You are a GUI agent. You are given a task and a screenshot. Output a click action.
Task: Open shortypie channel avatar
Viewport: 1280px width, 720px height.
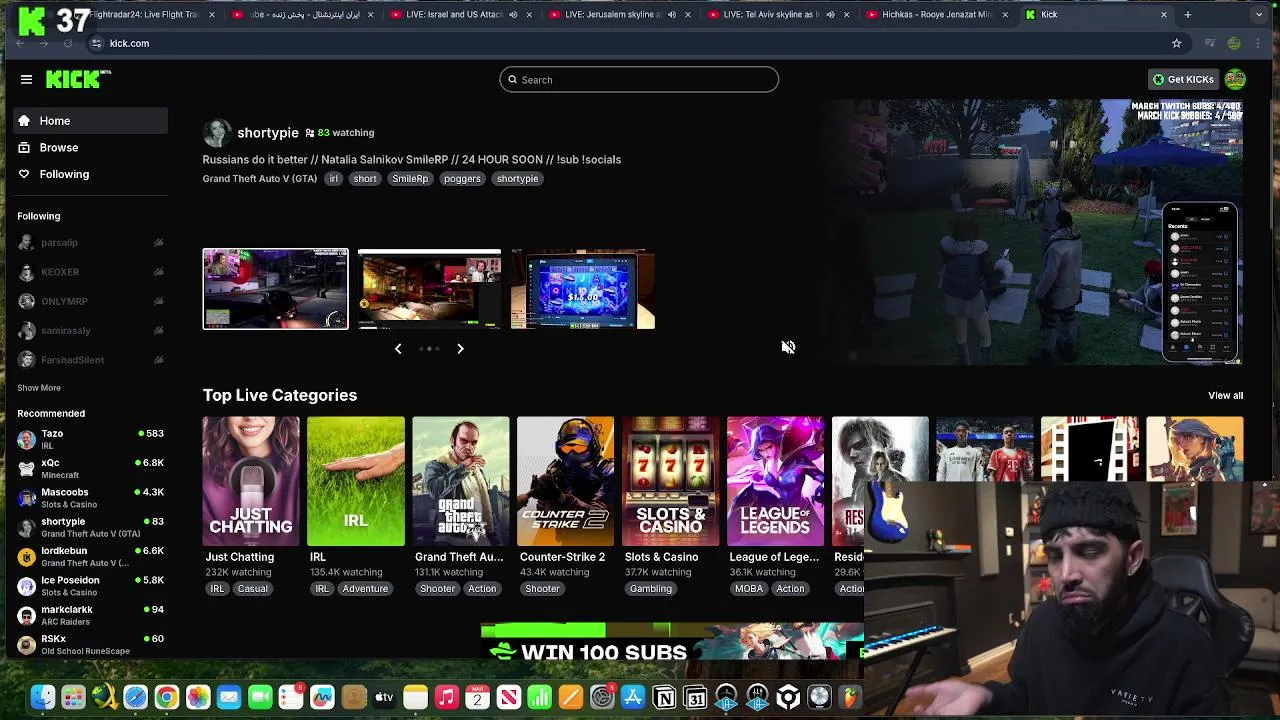(216, 132)
